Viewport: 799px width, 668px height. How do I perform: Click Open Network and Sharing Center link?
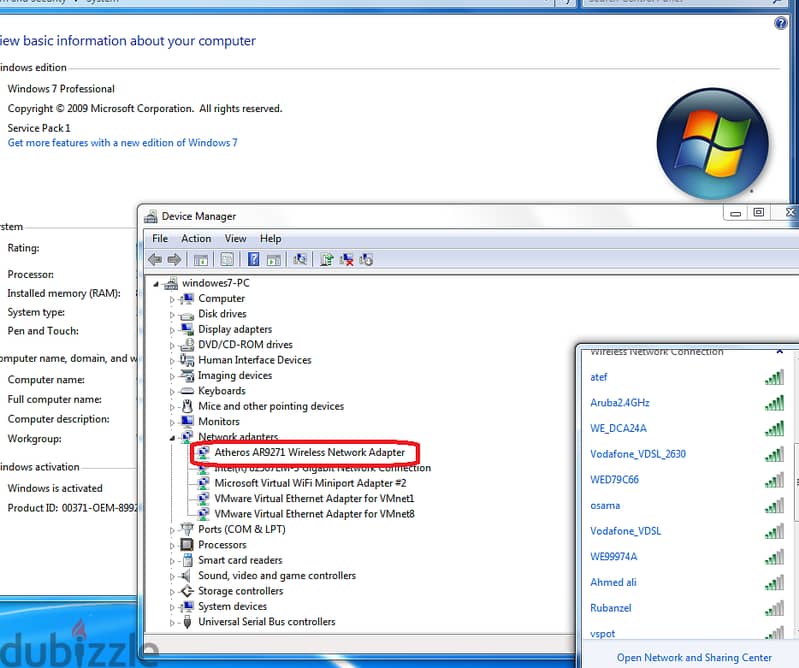[x=694, y=657]
